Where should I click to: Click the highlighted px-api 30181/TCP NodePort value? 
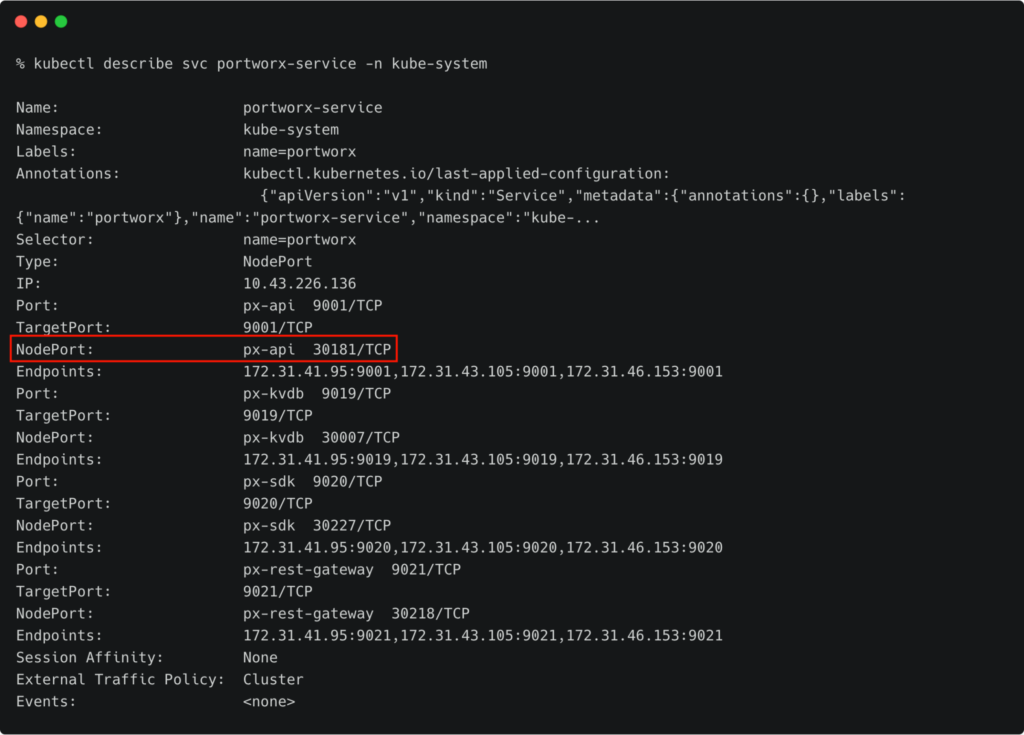click(317, 350)
